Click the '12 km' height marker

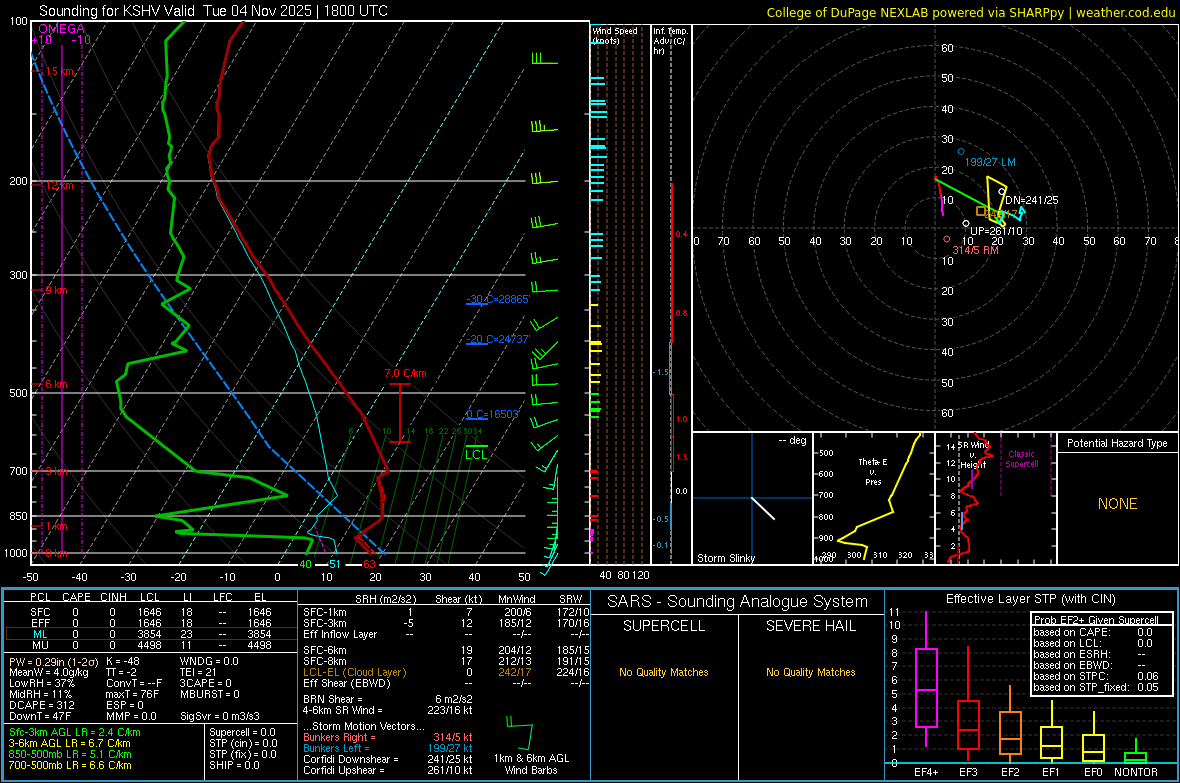59,185
